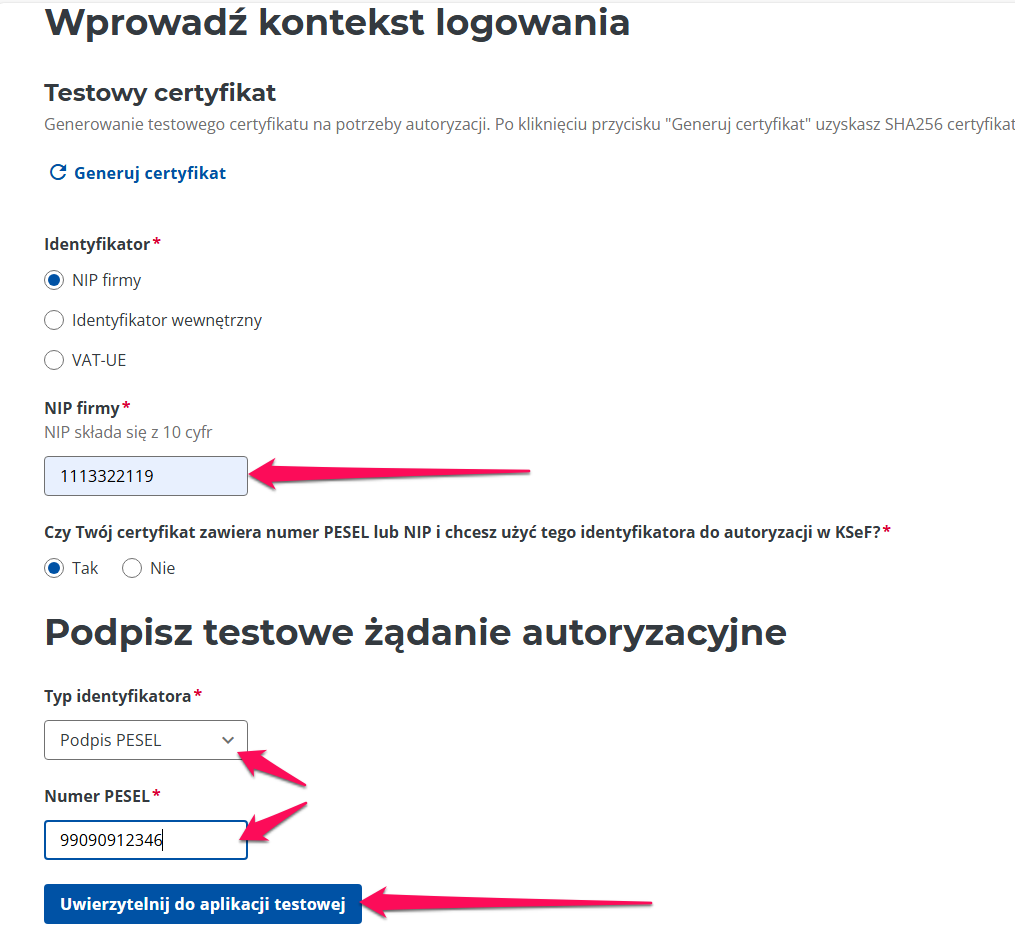Focus the NIP firmy number input
Image resolution: width=1015 pixels, height=945 pixels.
click(146, 476)
